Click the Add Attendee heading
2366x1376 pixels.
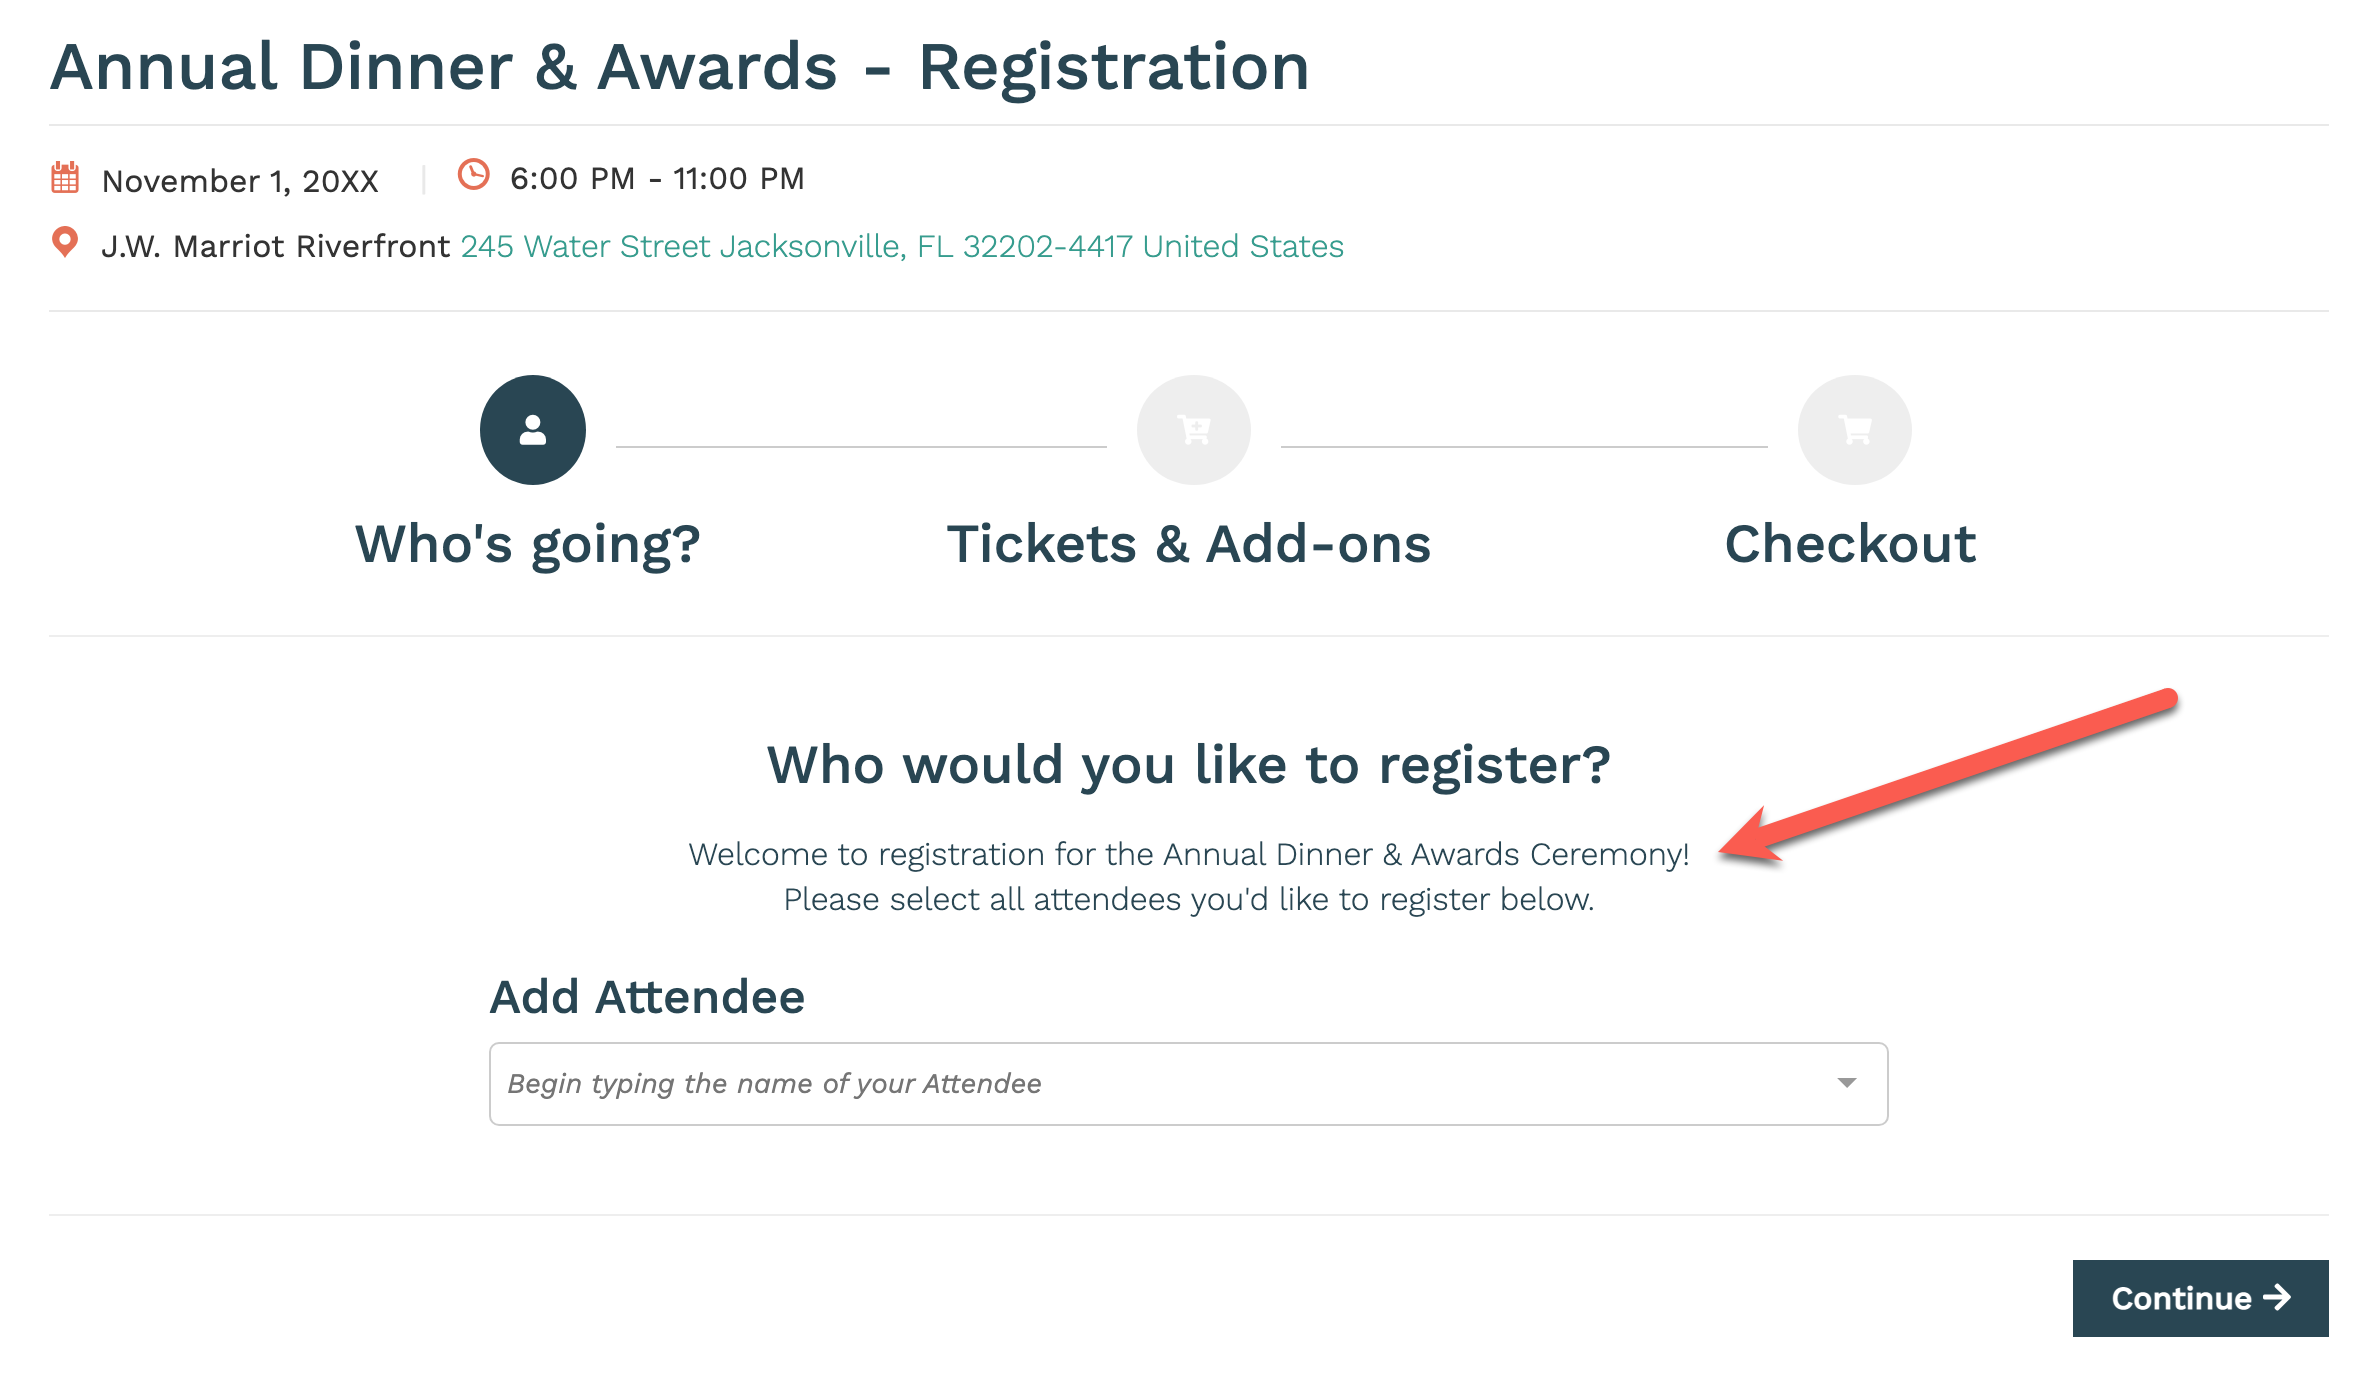point(647,997)
